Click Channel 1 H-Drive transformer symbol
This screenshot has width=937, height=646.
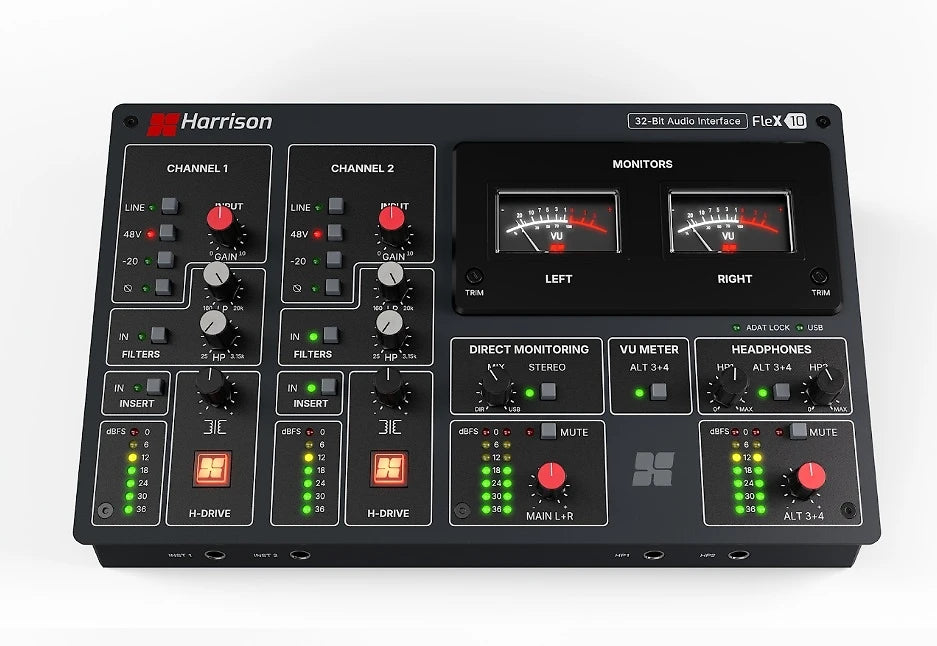(215, 427)
